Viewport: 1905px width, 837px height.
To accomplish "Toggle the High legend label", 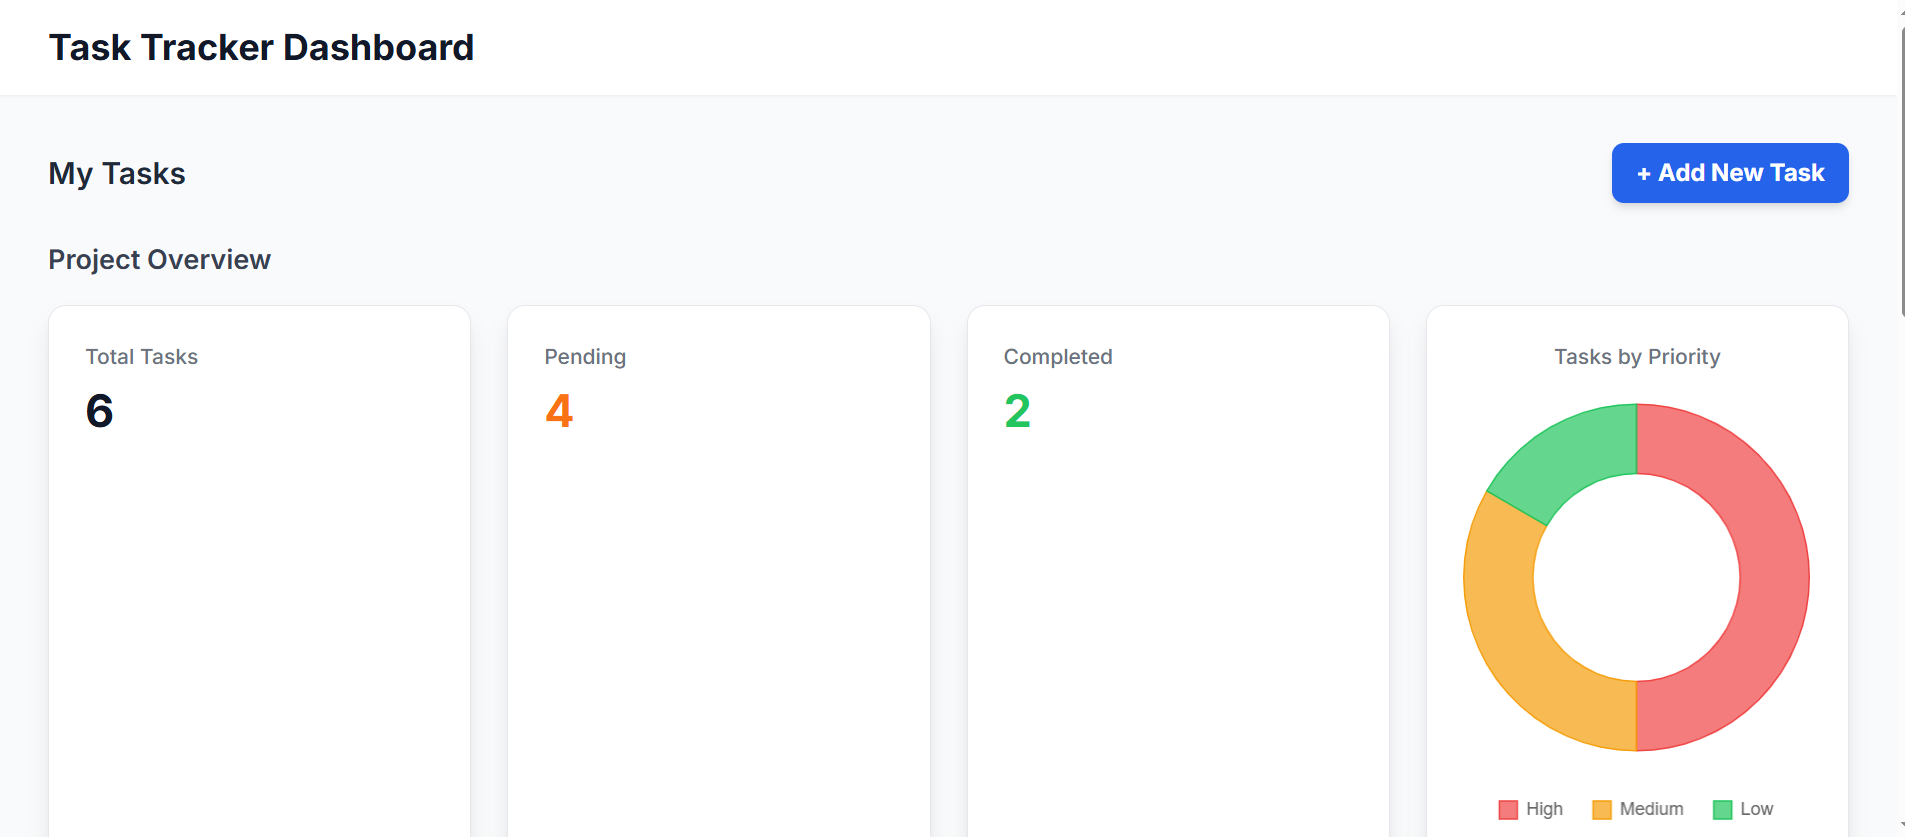I will click(1544, 809).
